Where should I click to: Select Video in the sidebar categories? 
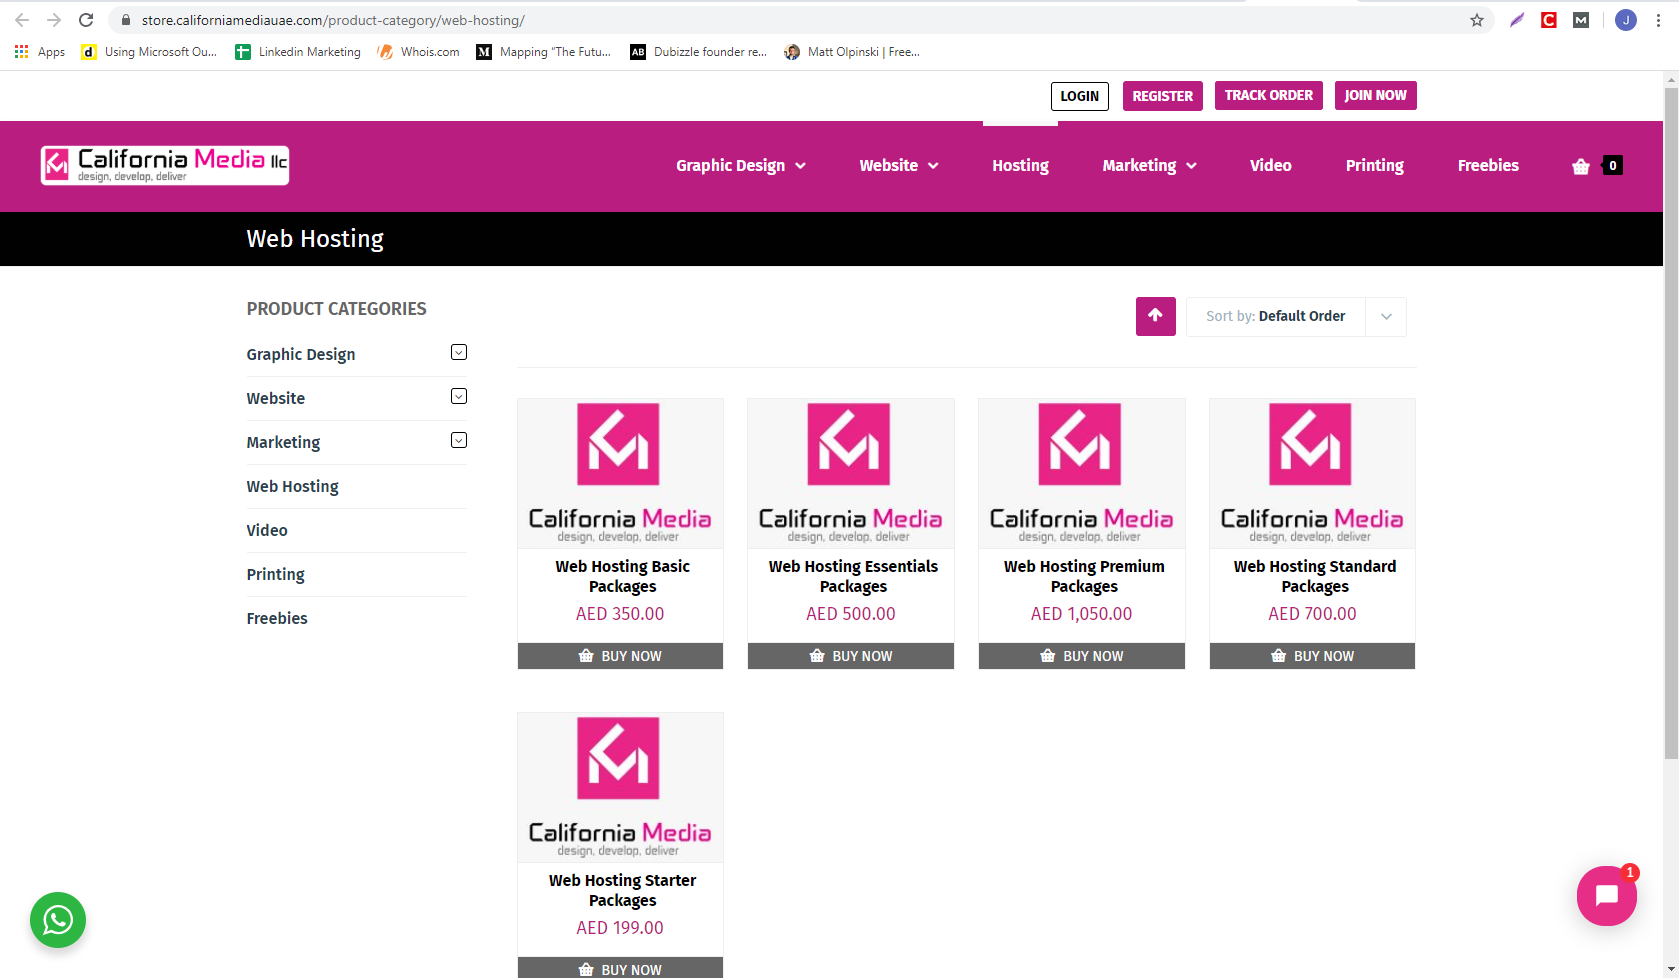[x=267, y=530]
